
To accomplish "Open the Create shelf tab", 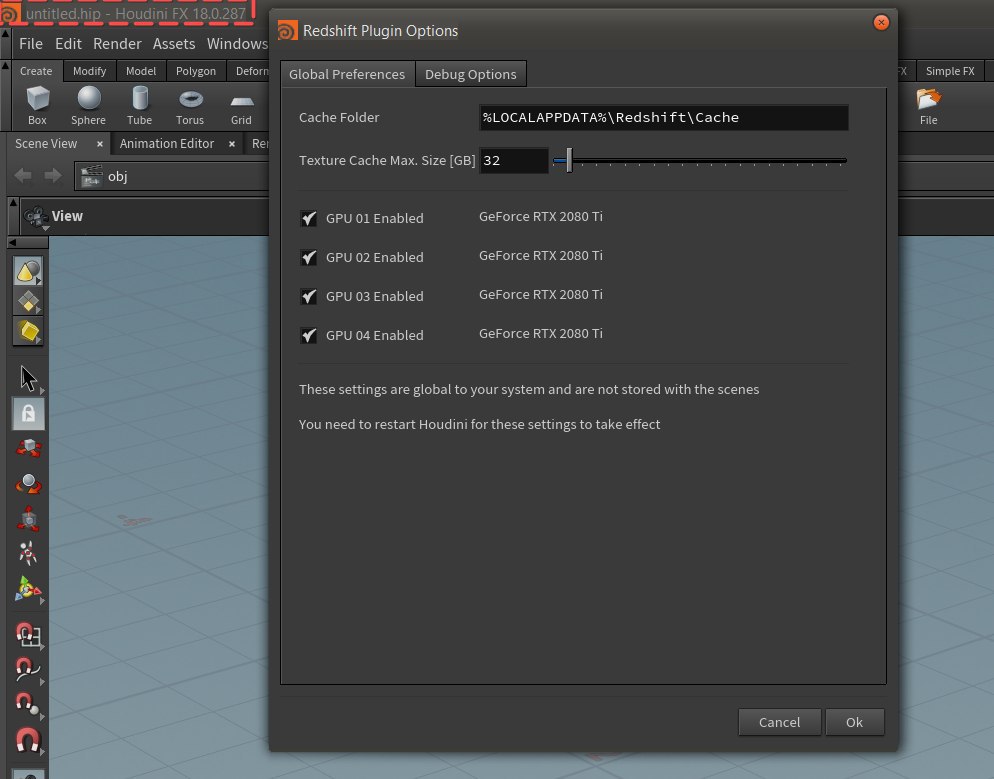I will coord(36,71).
